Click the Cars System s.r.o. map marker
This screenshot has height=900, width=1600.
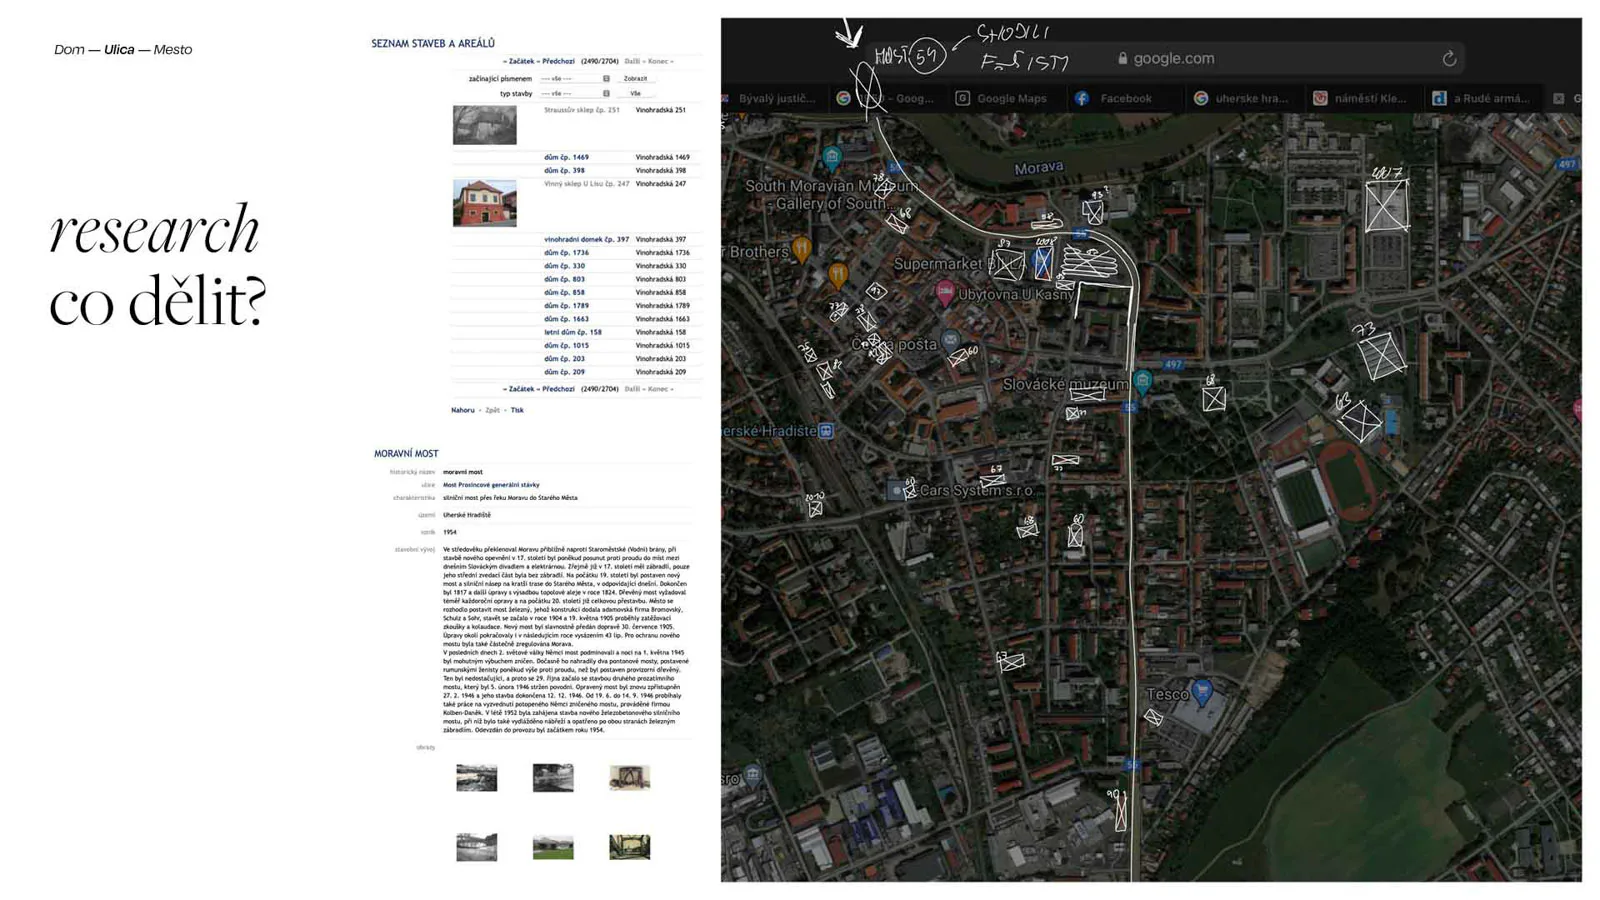coord(897,491)
